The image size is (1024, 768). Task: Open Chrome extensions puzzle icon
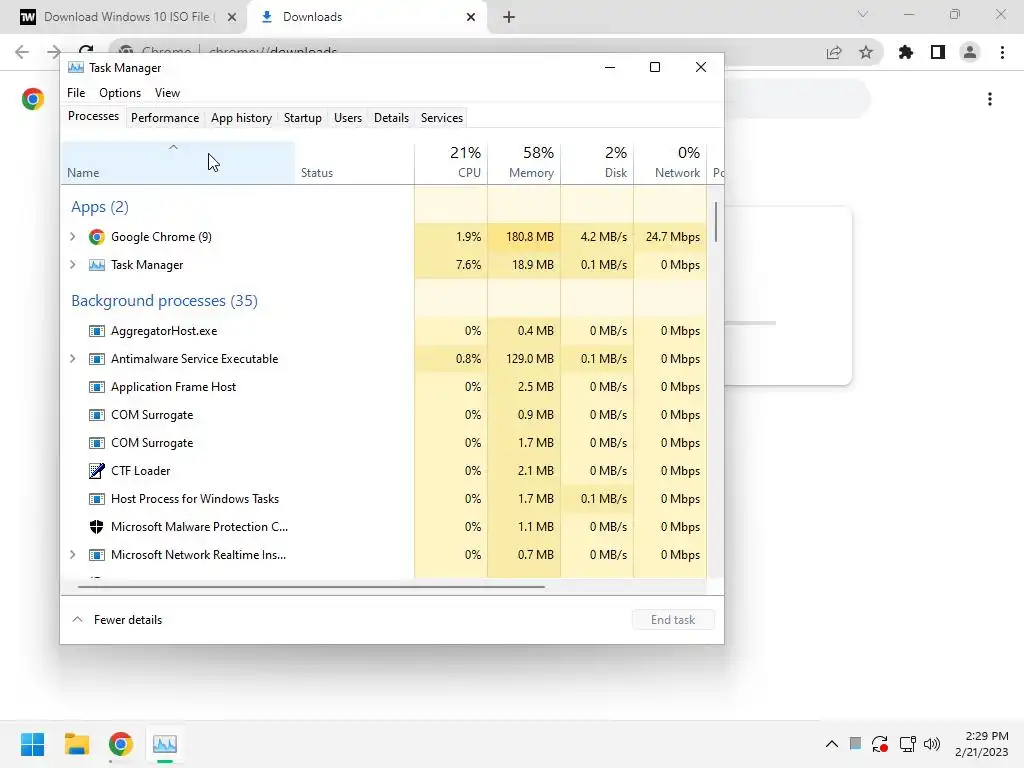pyautogui.click(x=906, y=52)
